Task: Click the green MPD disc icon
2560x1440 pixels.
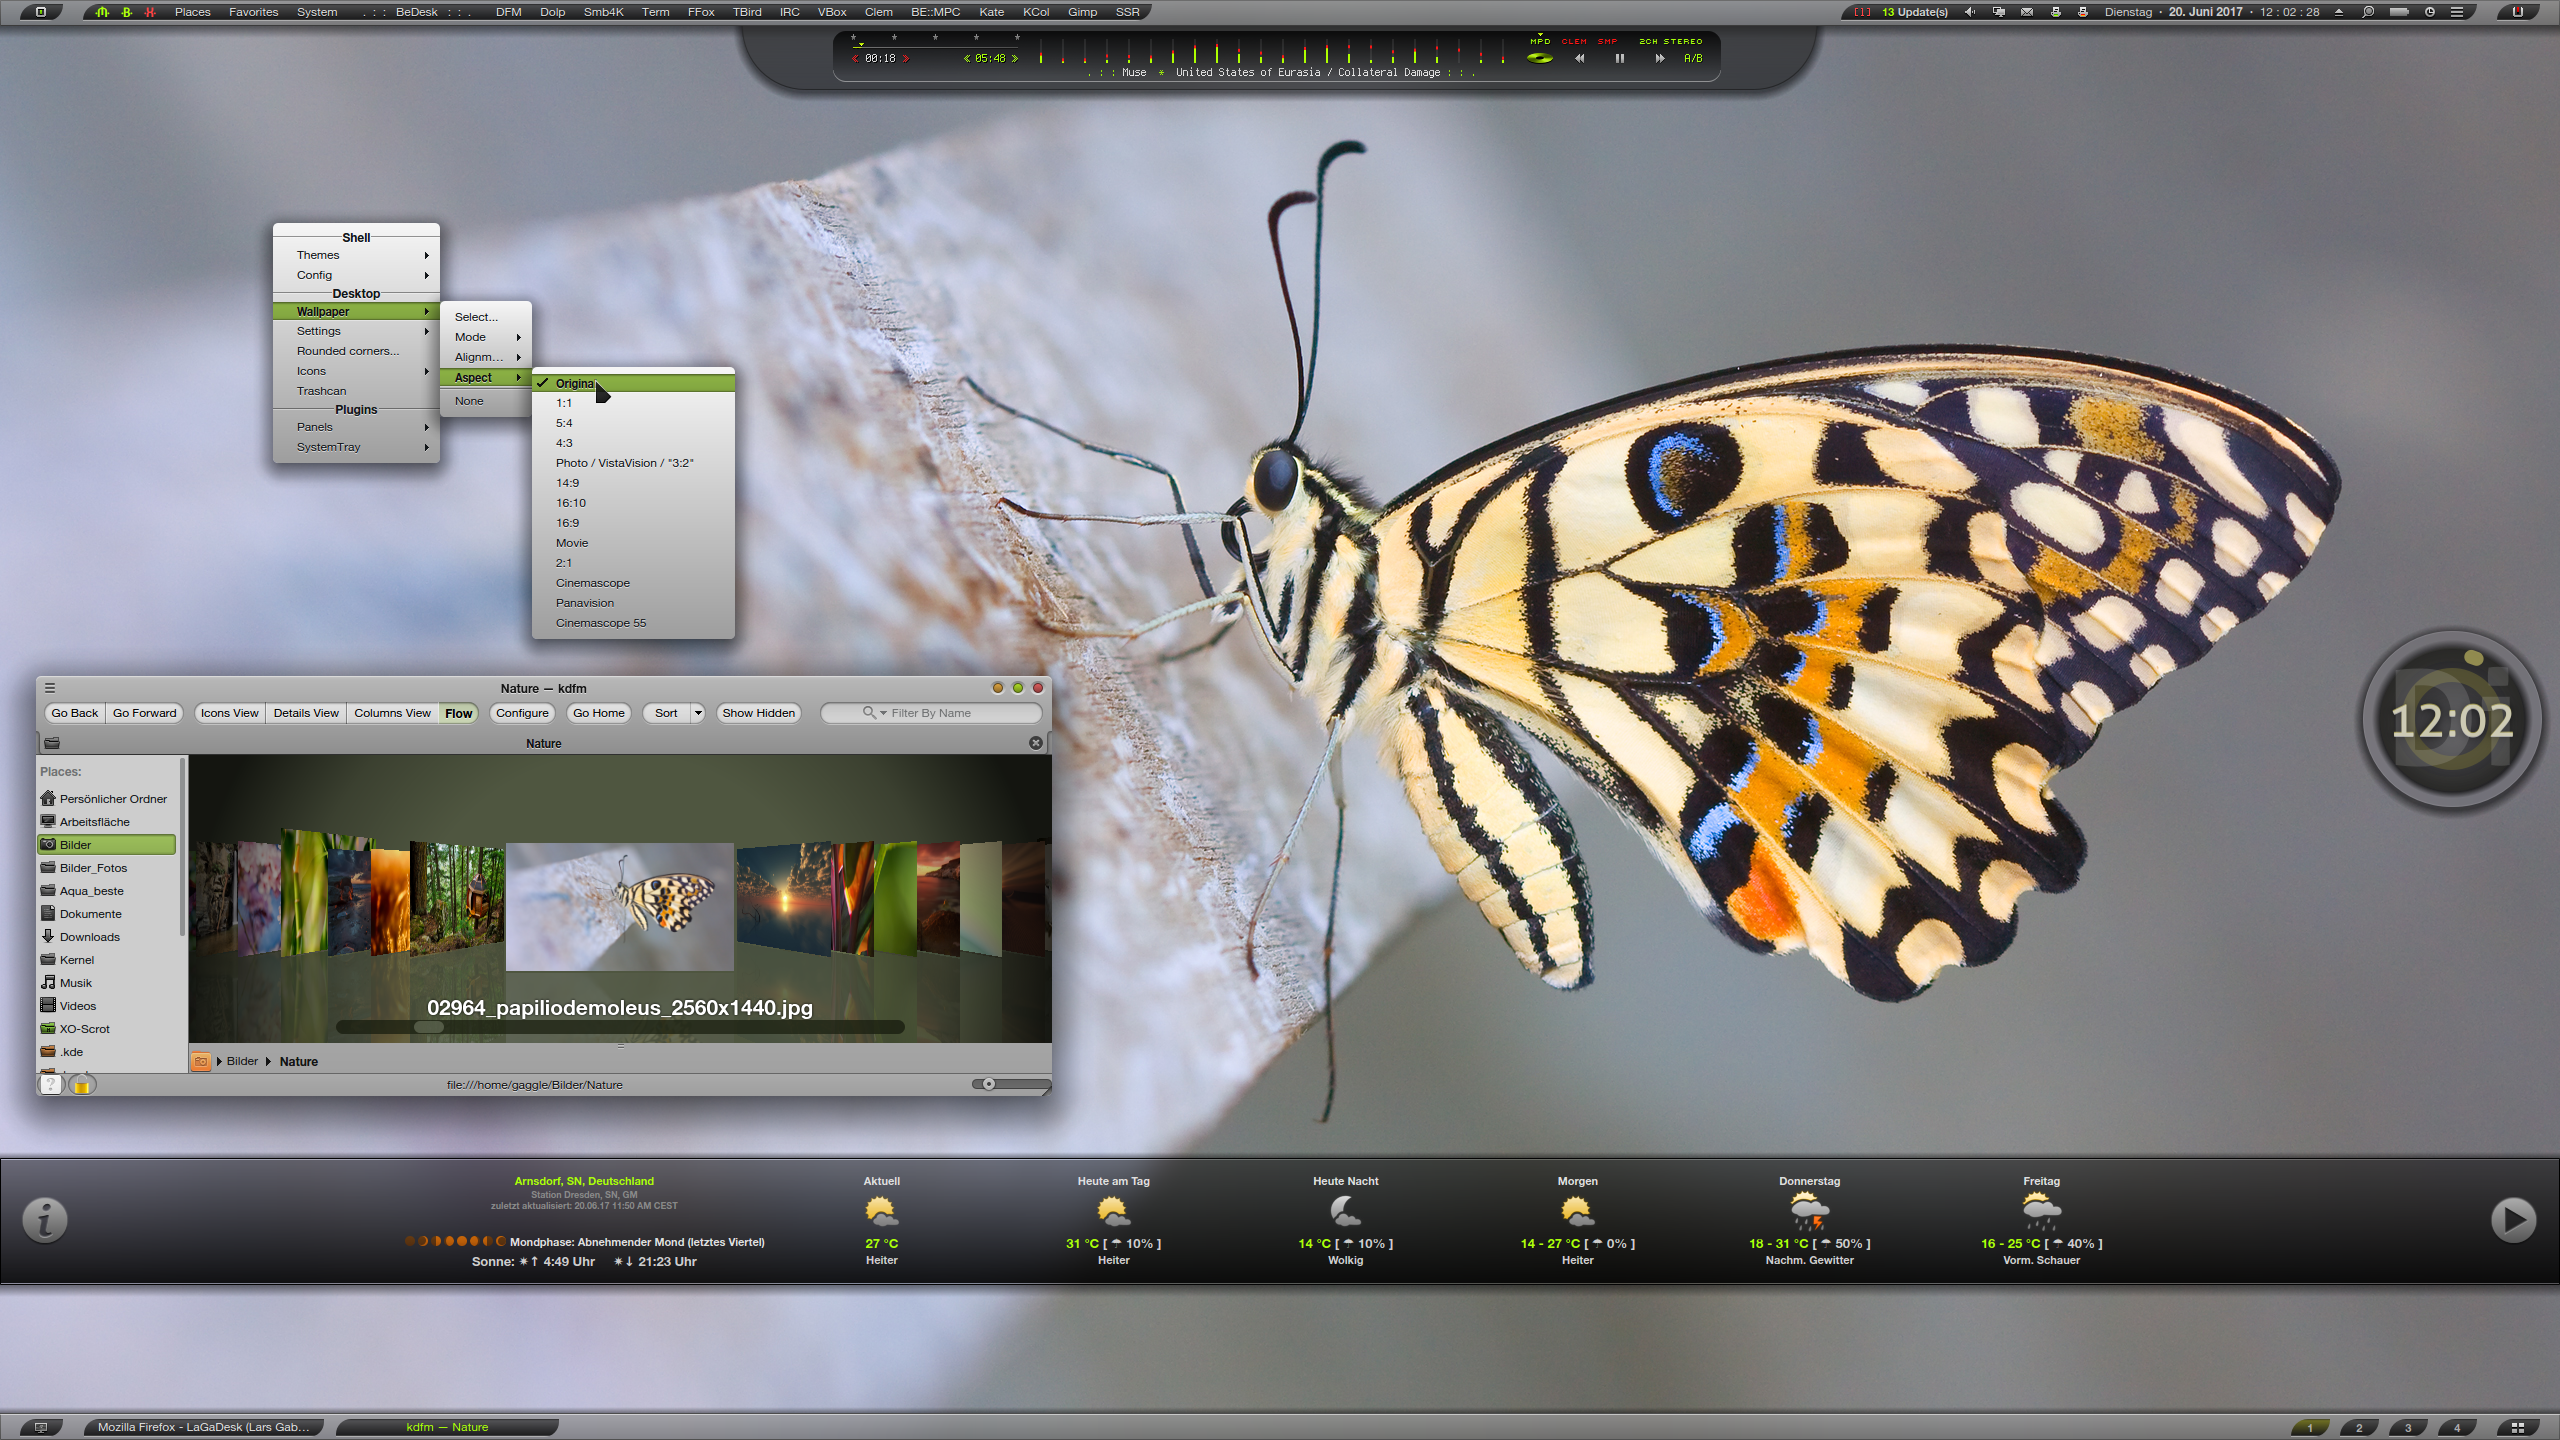Action: tap(1539, 58)
